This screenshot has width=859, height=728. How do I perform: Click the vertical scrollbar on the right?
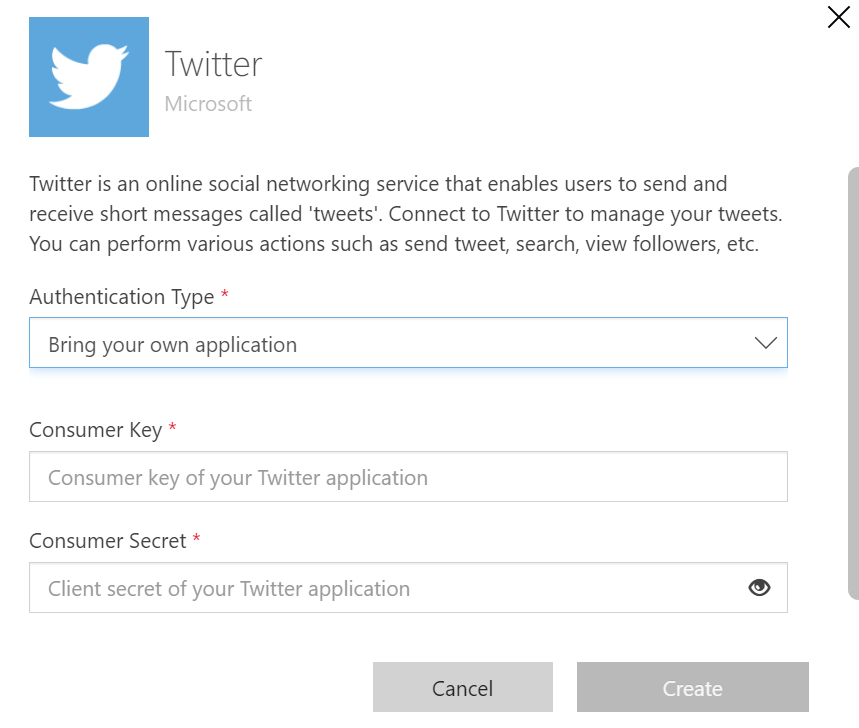tap(852, 380)
